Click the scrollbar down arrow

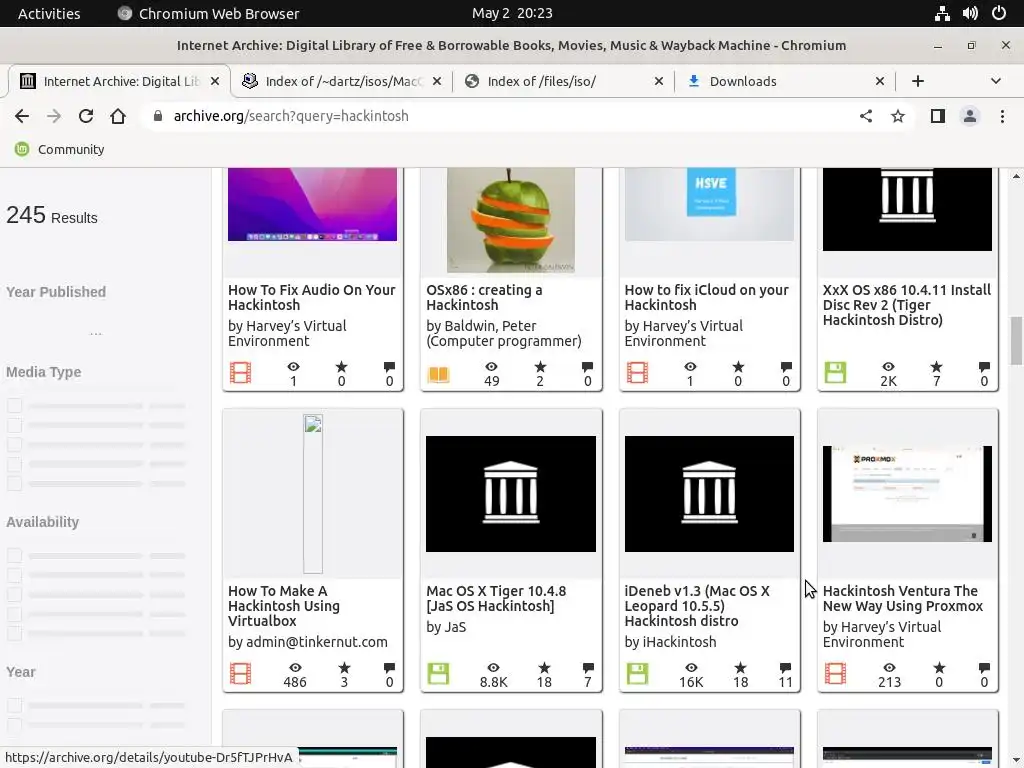point(1016,761)
